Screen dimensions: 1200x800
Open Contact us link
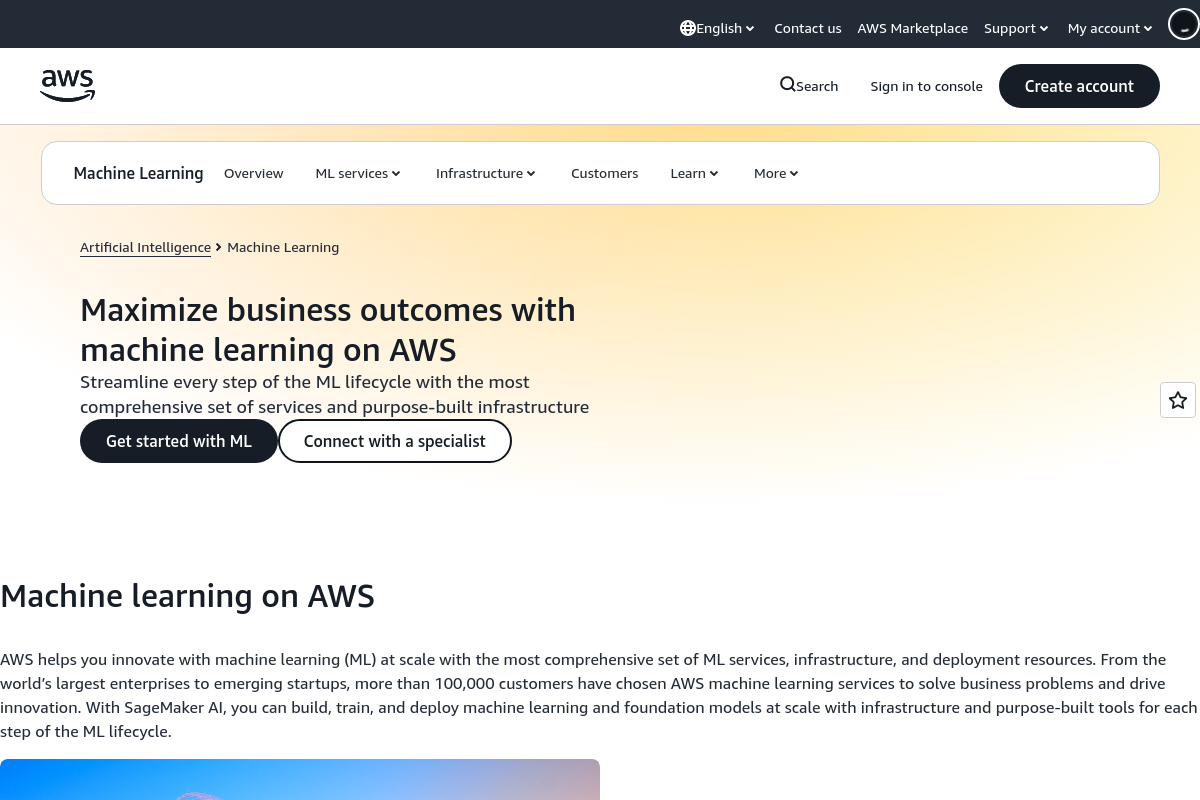(x=807, y=28)
